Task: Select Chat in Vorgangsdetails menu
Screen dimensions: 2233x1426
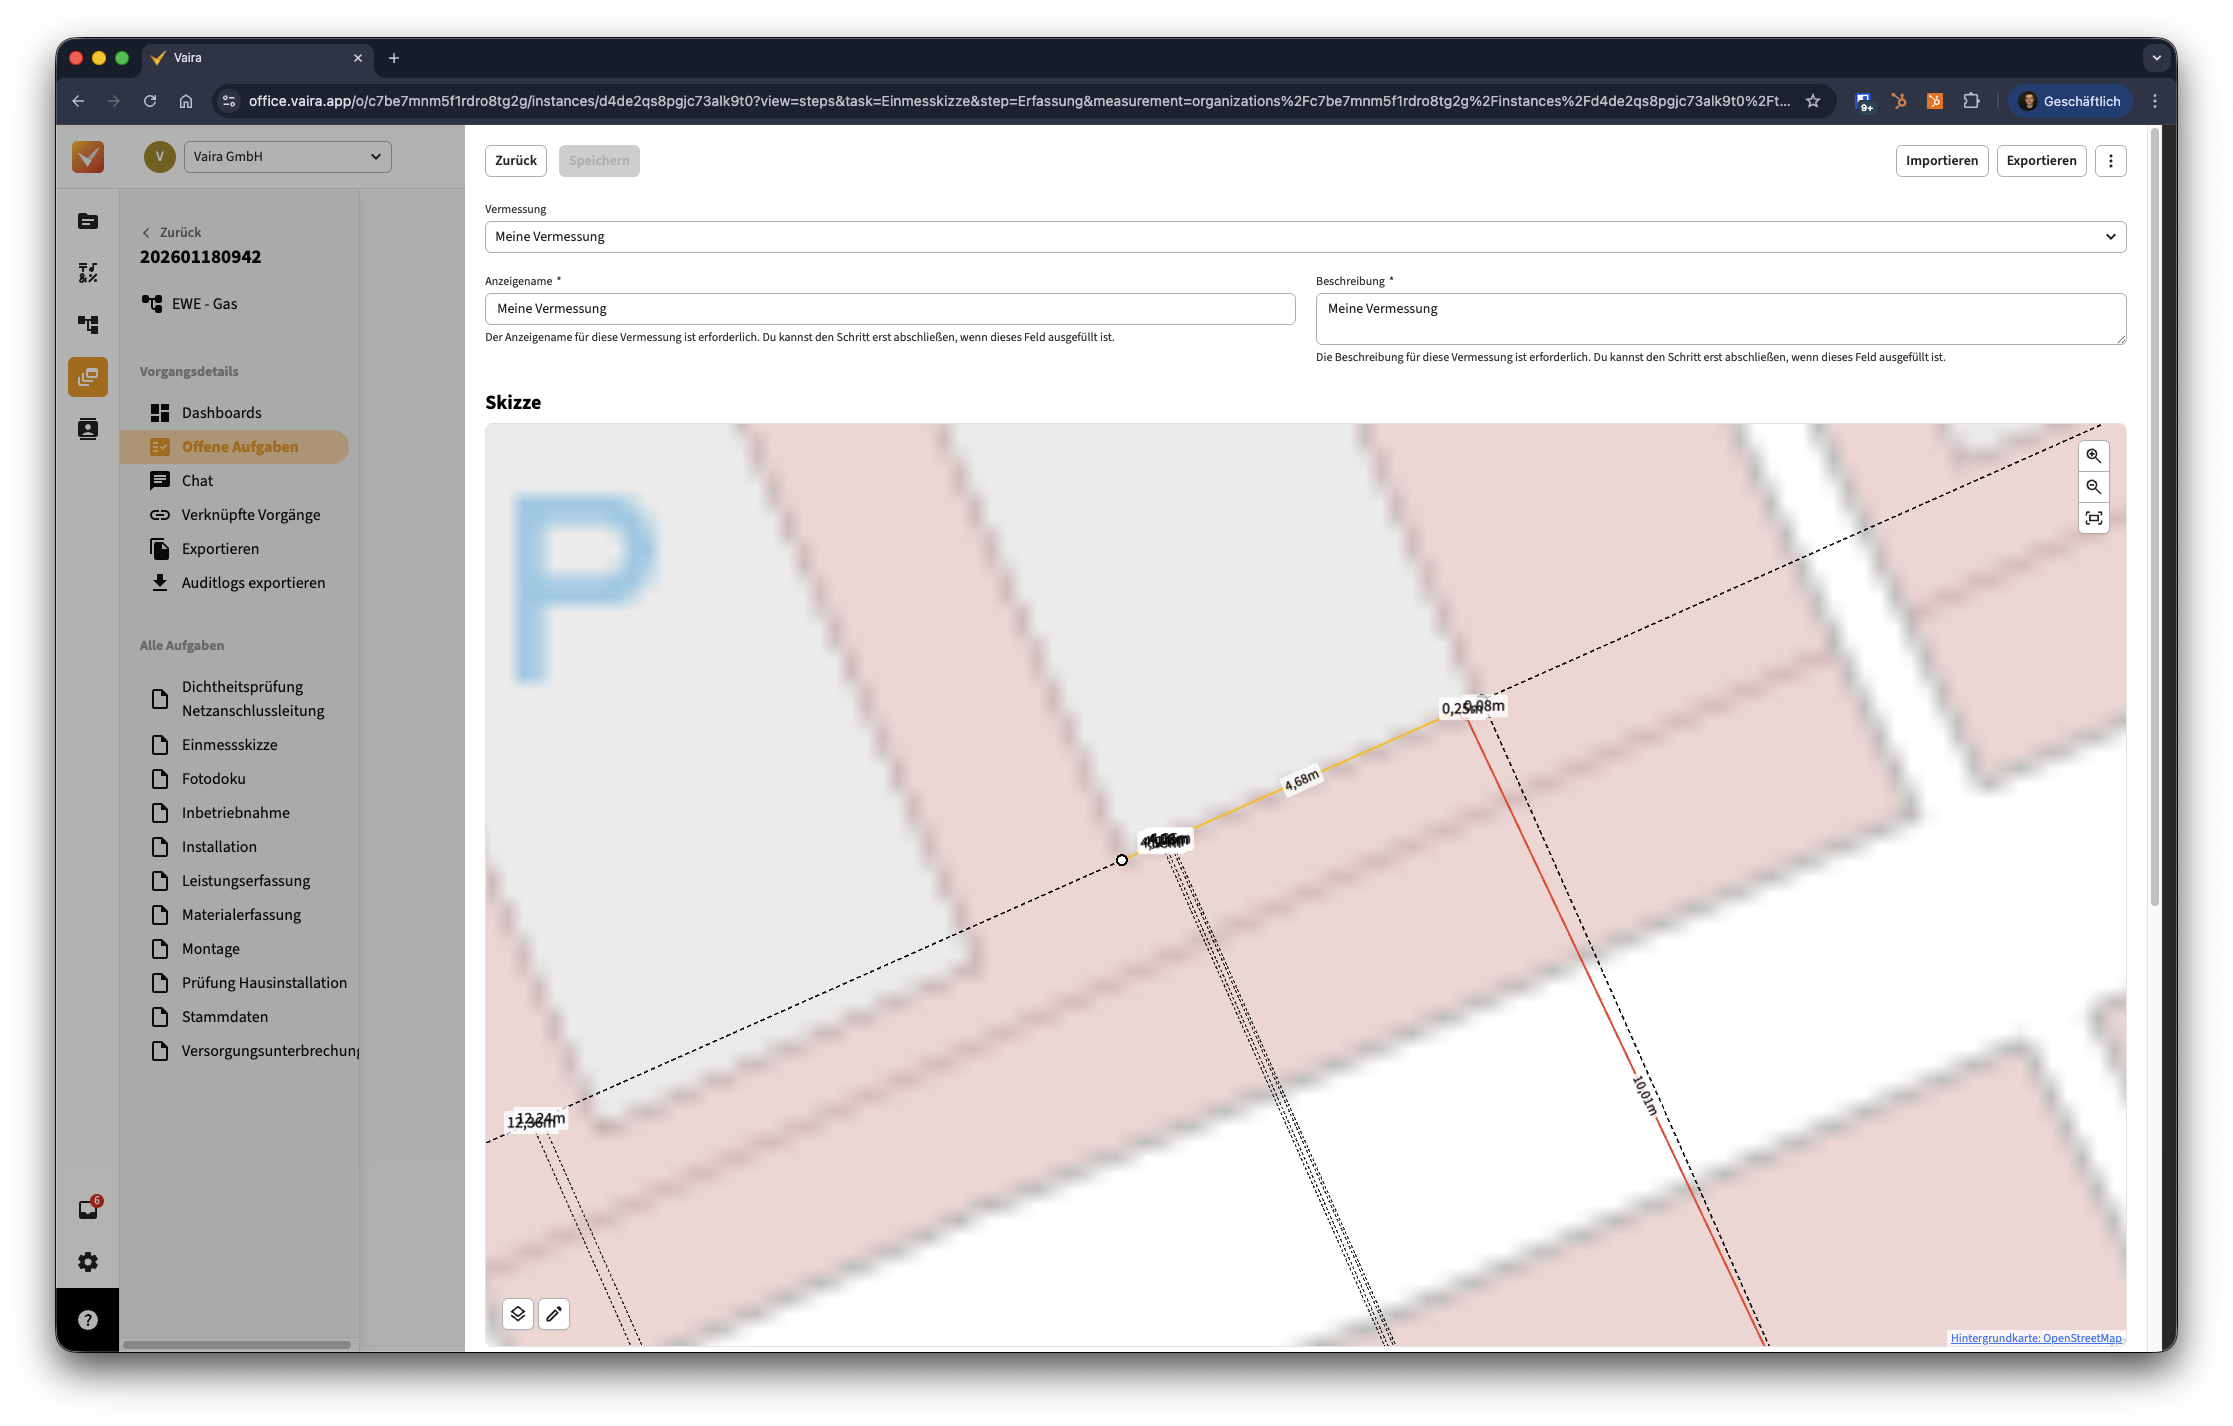Action: [197, 481]
